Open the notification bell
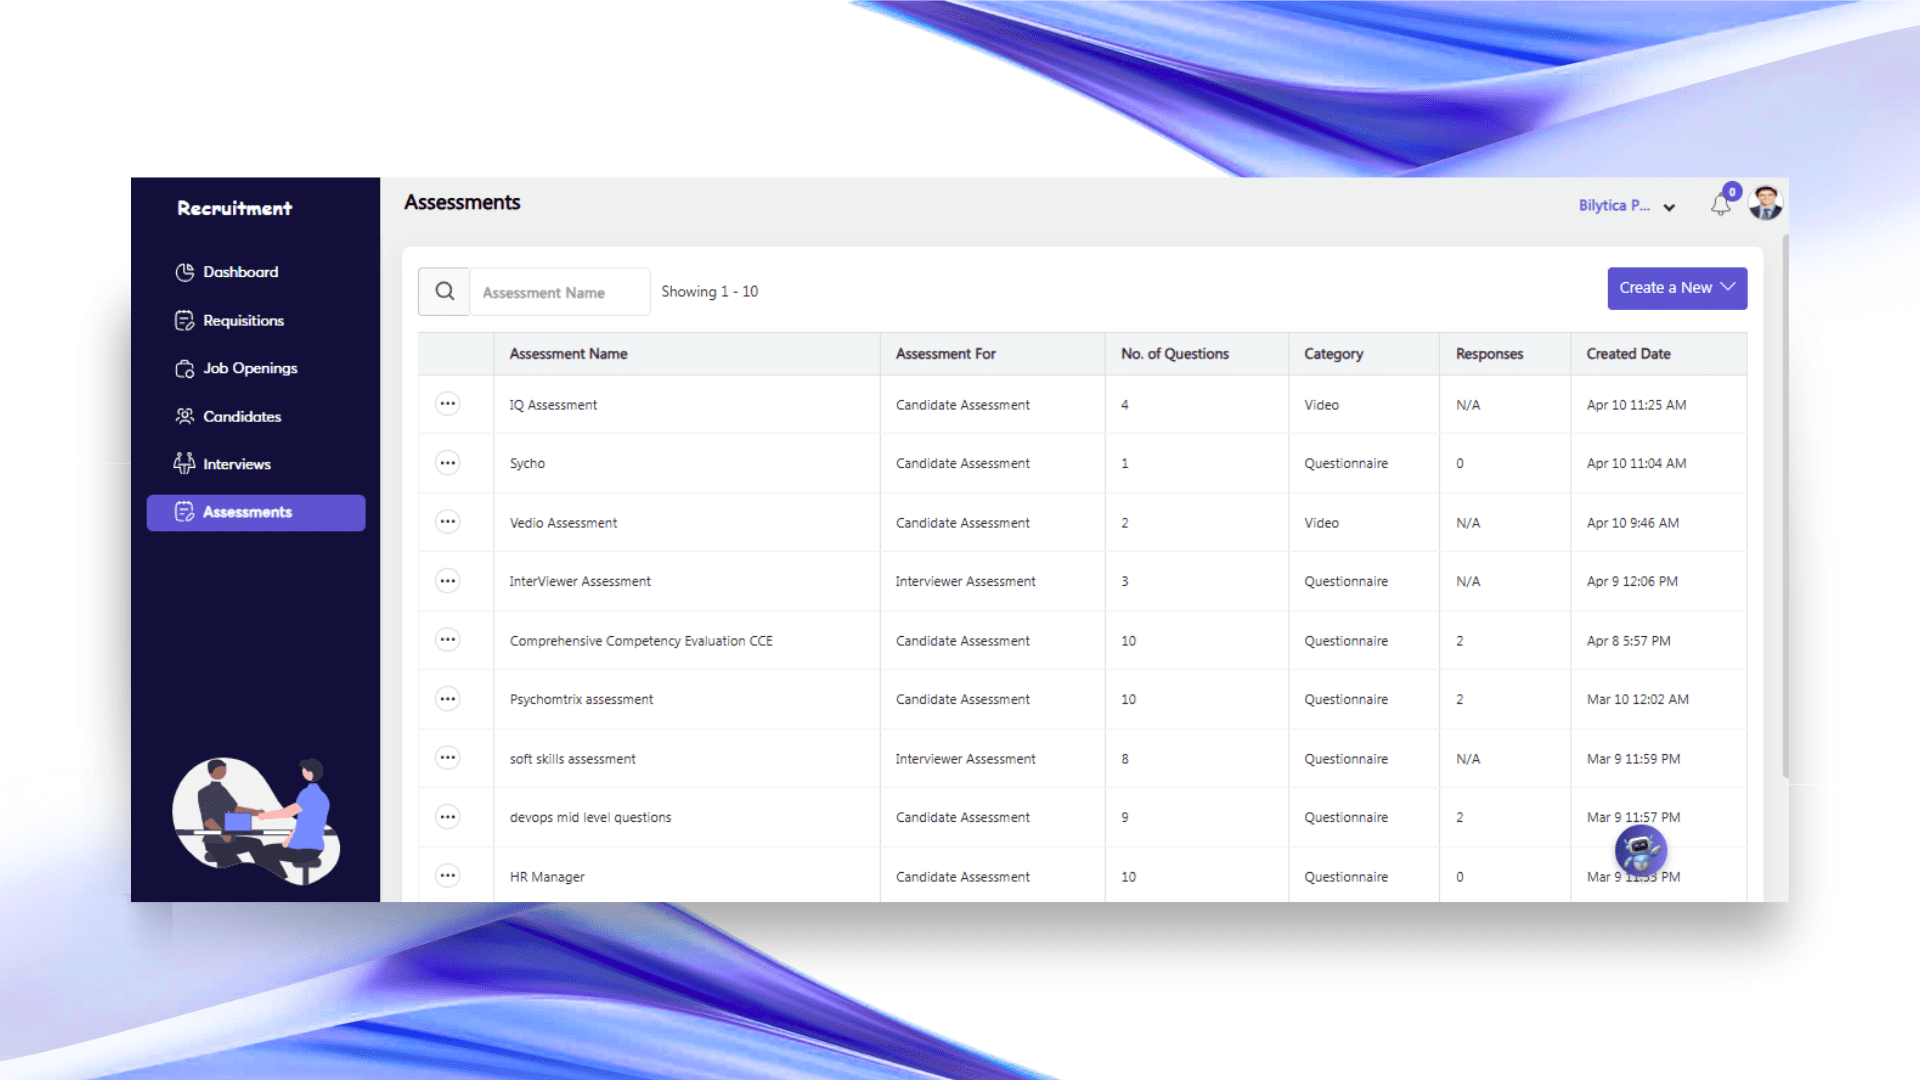The width and height of the screenshot is (1920, 1080). [x=1720, y=205]
